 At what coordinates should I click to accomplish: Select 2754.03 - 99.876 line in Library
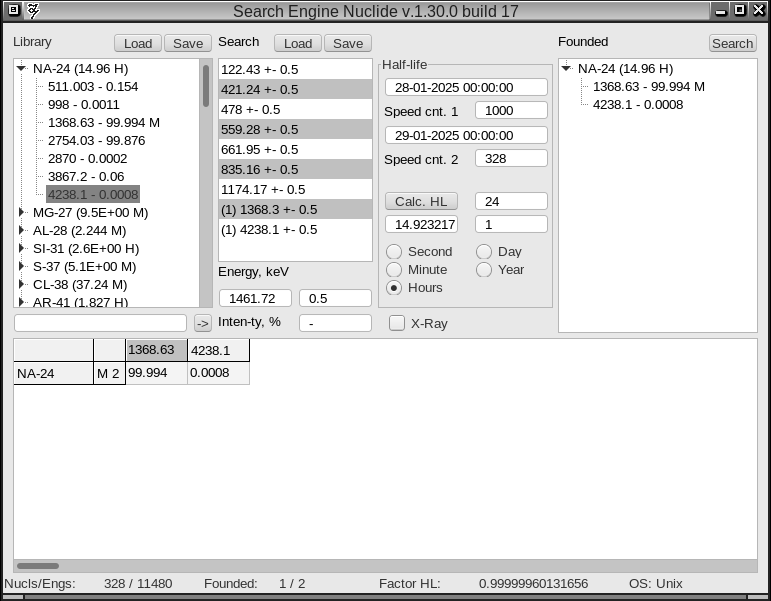(96, 141)
